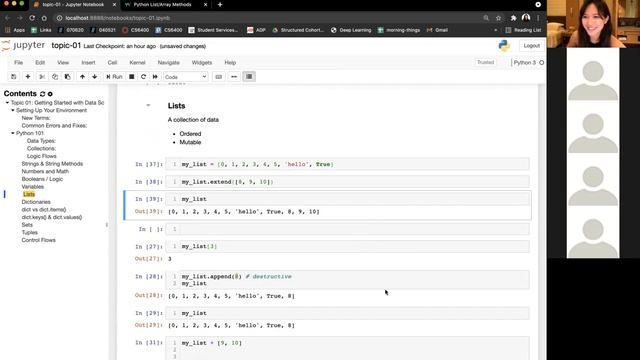Image resolution: width=640 pixels, height=360 pixels.
Task: Collapse the Setting Up Your Environment node
Action: 13,111
